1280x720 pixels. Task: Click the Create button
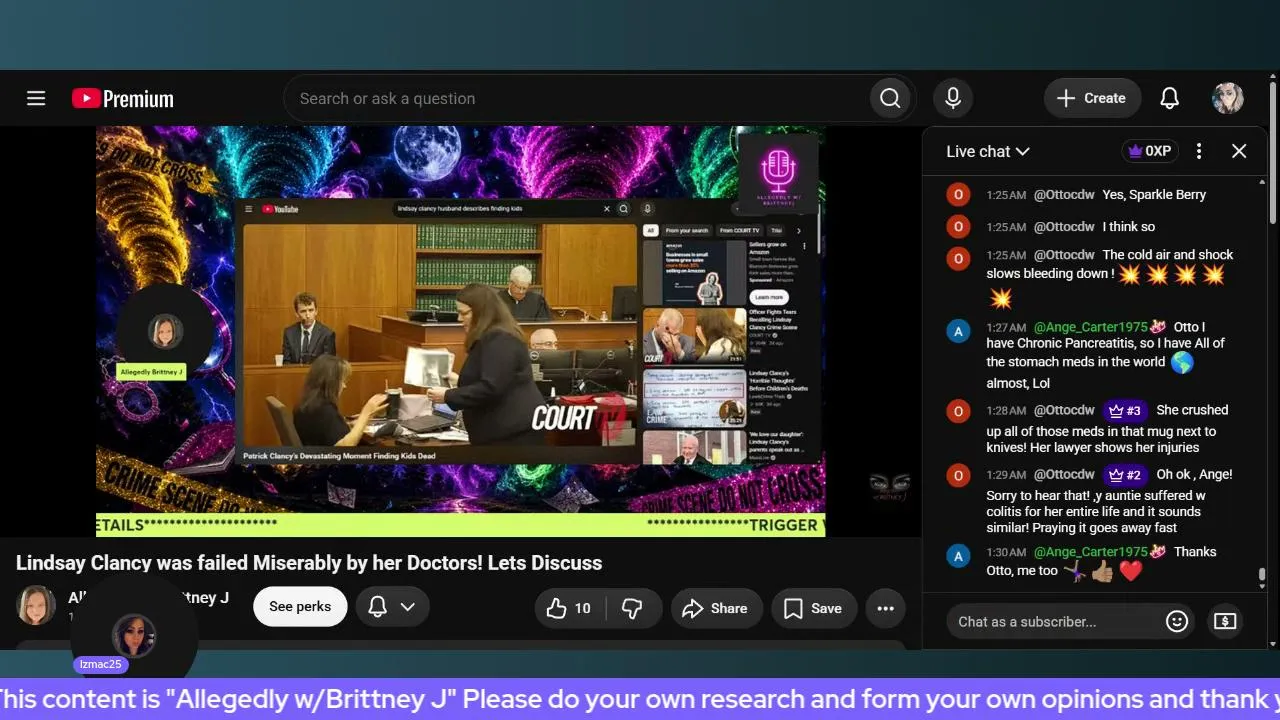click(1092, 98)
